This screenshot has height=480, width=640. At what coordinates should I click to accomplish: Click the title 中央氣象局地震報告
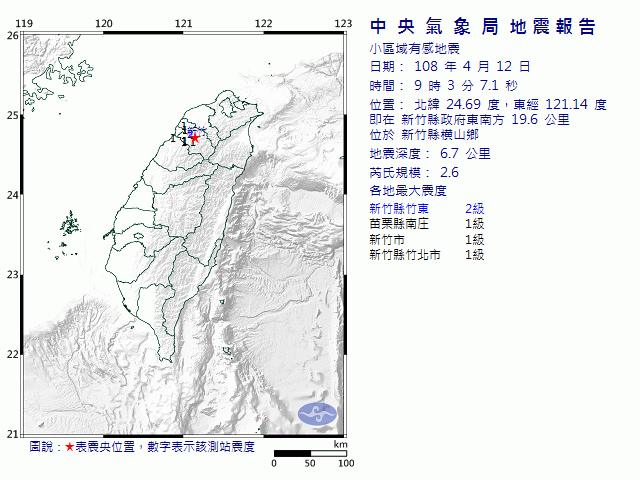[483, 27]
